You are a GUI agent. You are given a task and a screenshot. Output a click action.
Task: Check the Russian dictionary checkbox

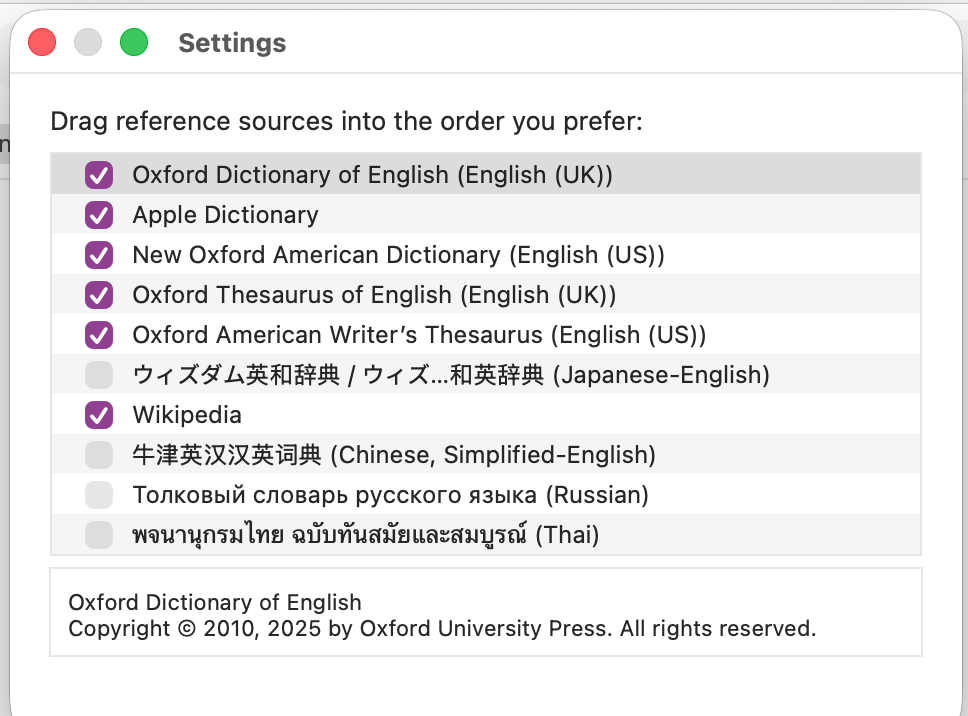click(x=99, y=495)
